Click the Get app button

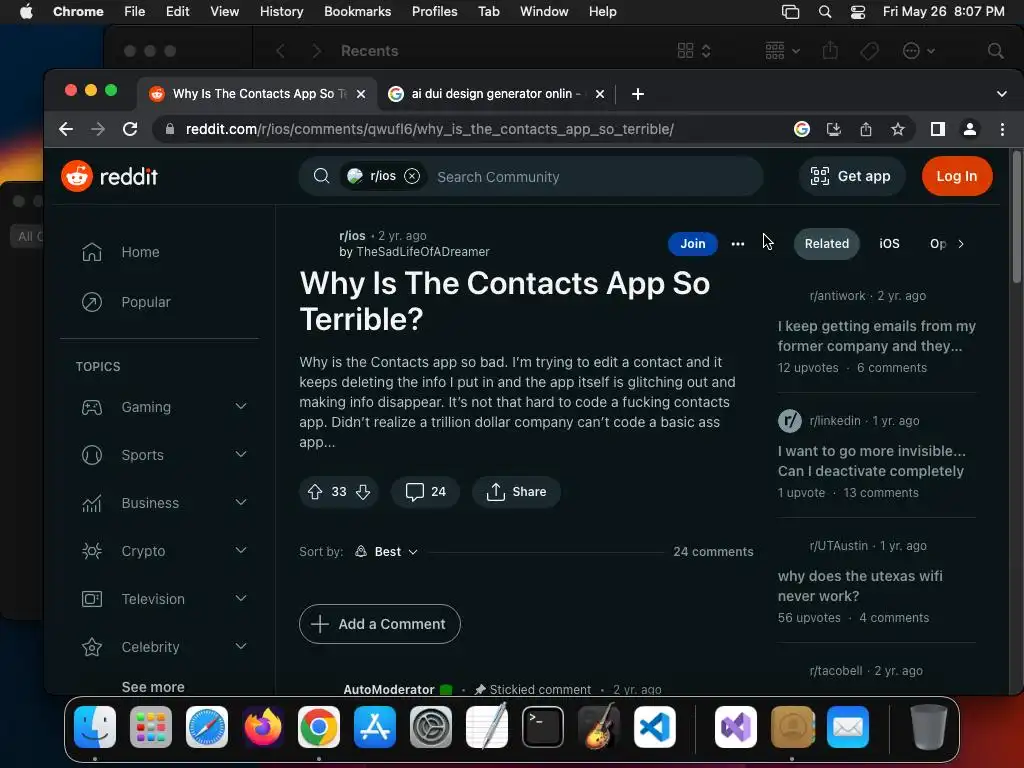coord(851,176)
